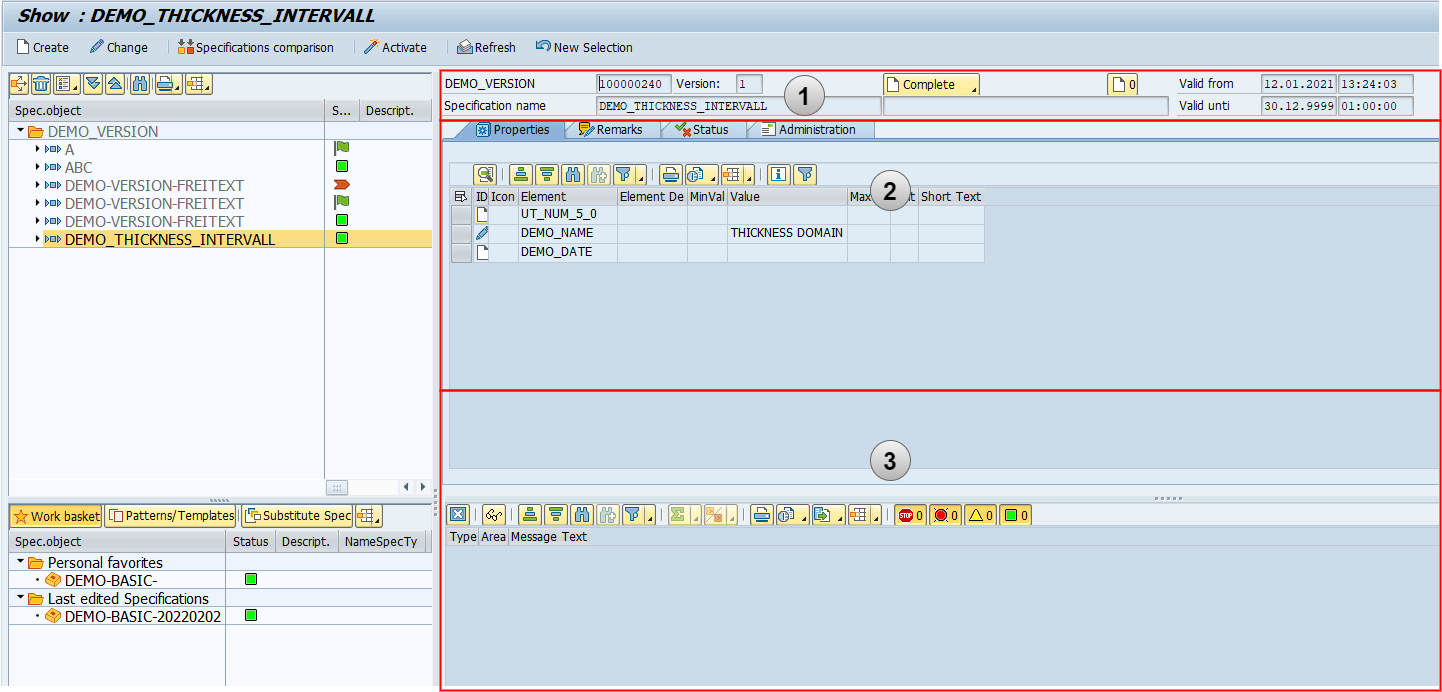
Task: Click the blue information icon in properties toolbar
Action: 778,175
